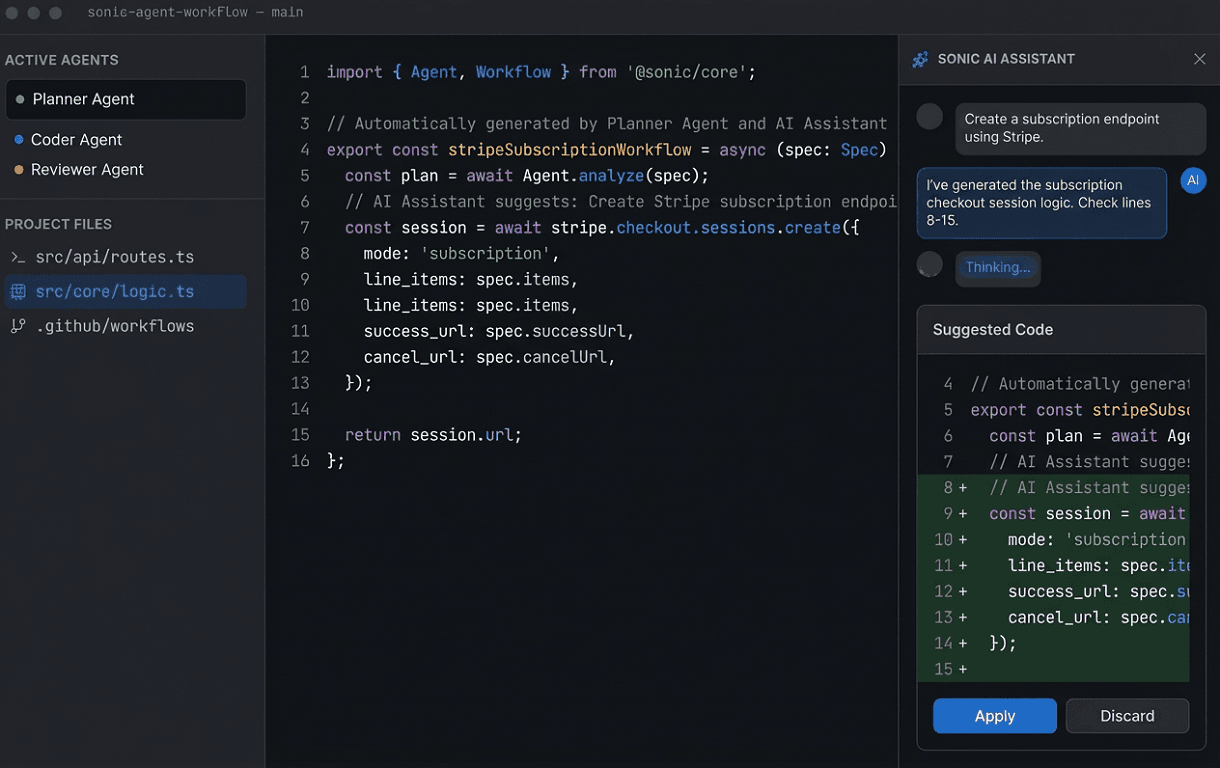Viewport: 1220px width, 768px height.
Task: Open the src/api/routes.ts file
Action: coord(114,258)
